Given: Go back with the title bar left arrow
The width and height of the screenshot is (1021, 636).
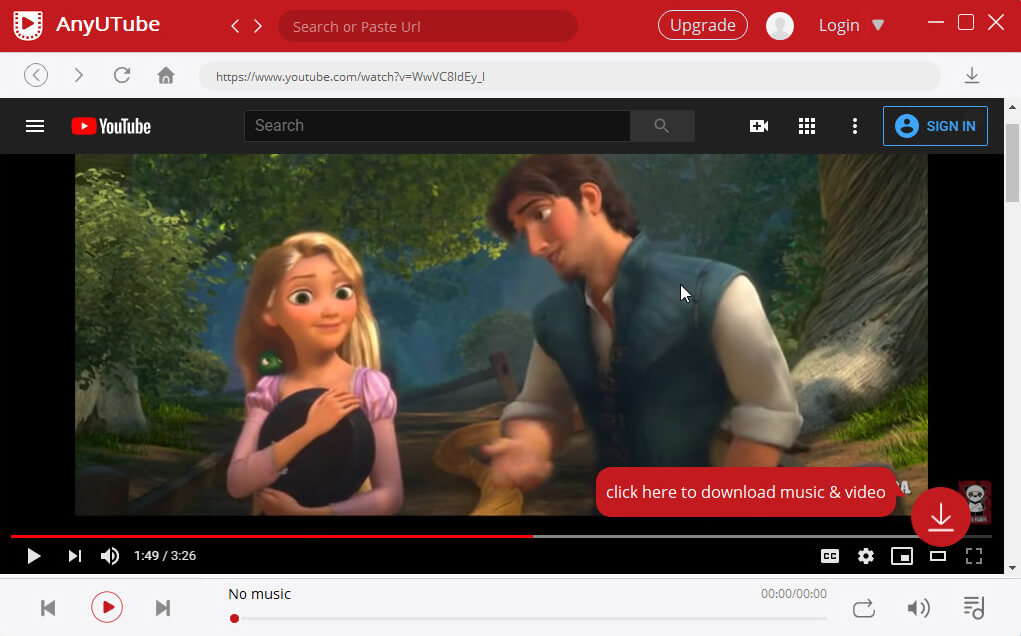Looking at the screenshot, I should [235, 26].
